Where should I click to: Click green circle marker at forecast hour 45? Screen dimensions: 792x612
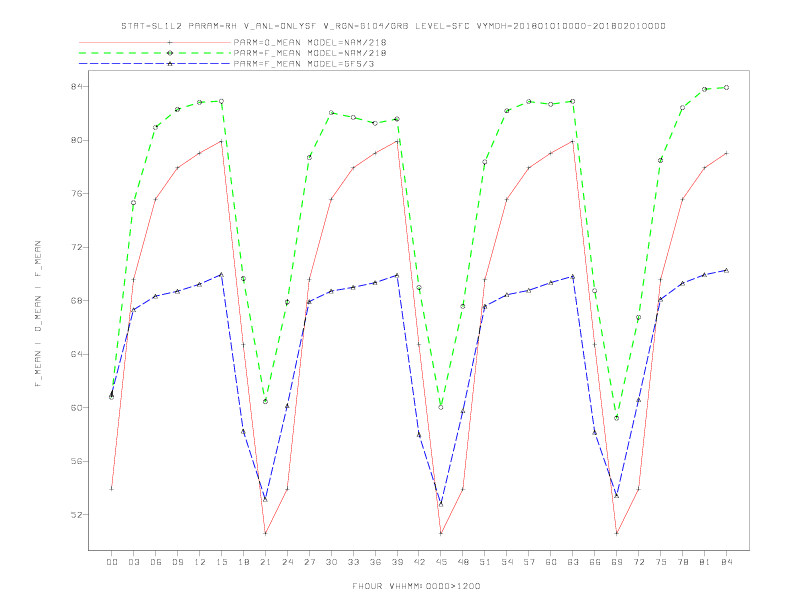441,407
